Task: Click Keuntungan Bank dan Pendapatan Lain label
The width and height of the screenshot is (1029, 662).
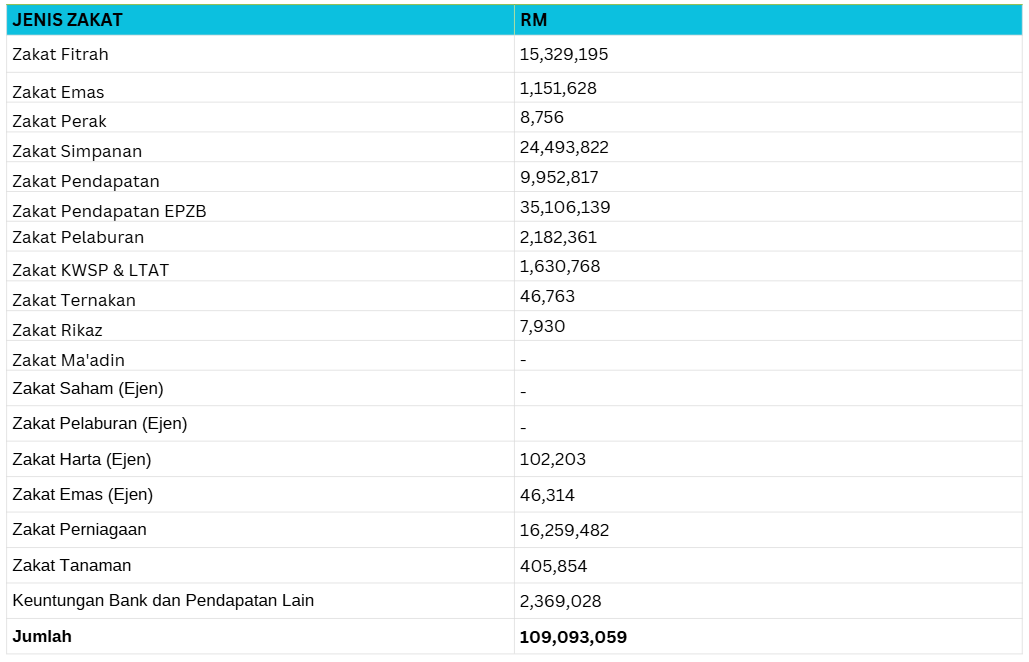Action: click(x=163, y=600)
